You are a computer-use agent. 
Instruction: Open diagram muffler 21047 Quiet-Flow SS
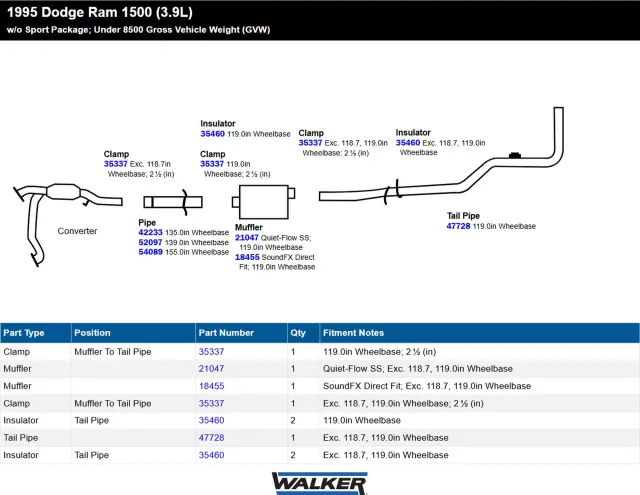pyautogui.click(x=247, y=238)
